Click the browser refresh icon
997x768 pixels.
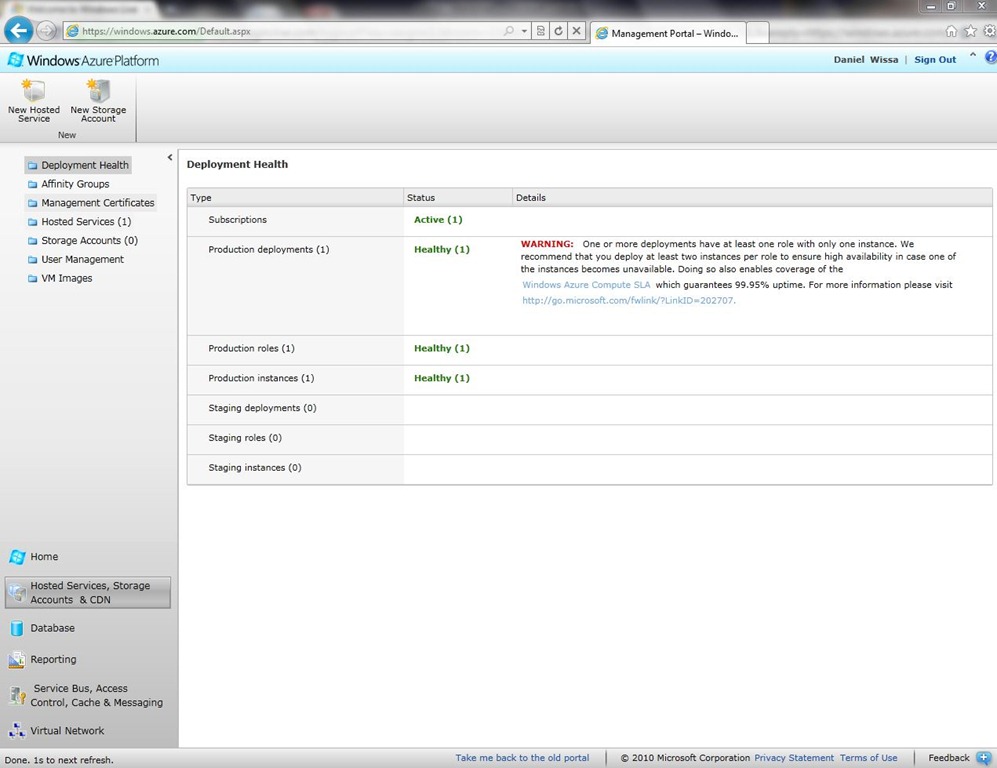click(x=558, y=31)
